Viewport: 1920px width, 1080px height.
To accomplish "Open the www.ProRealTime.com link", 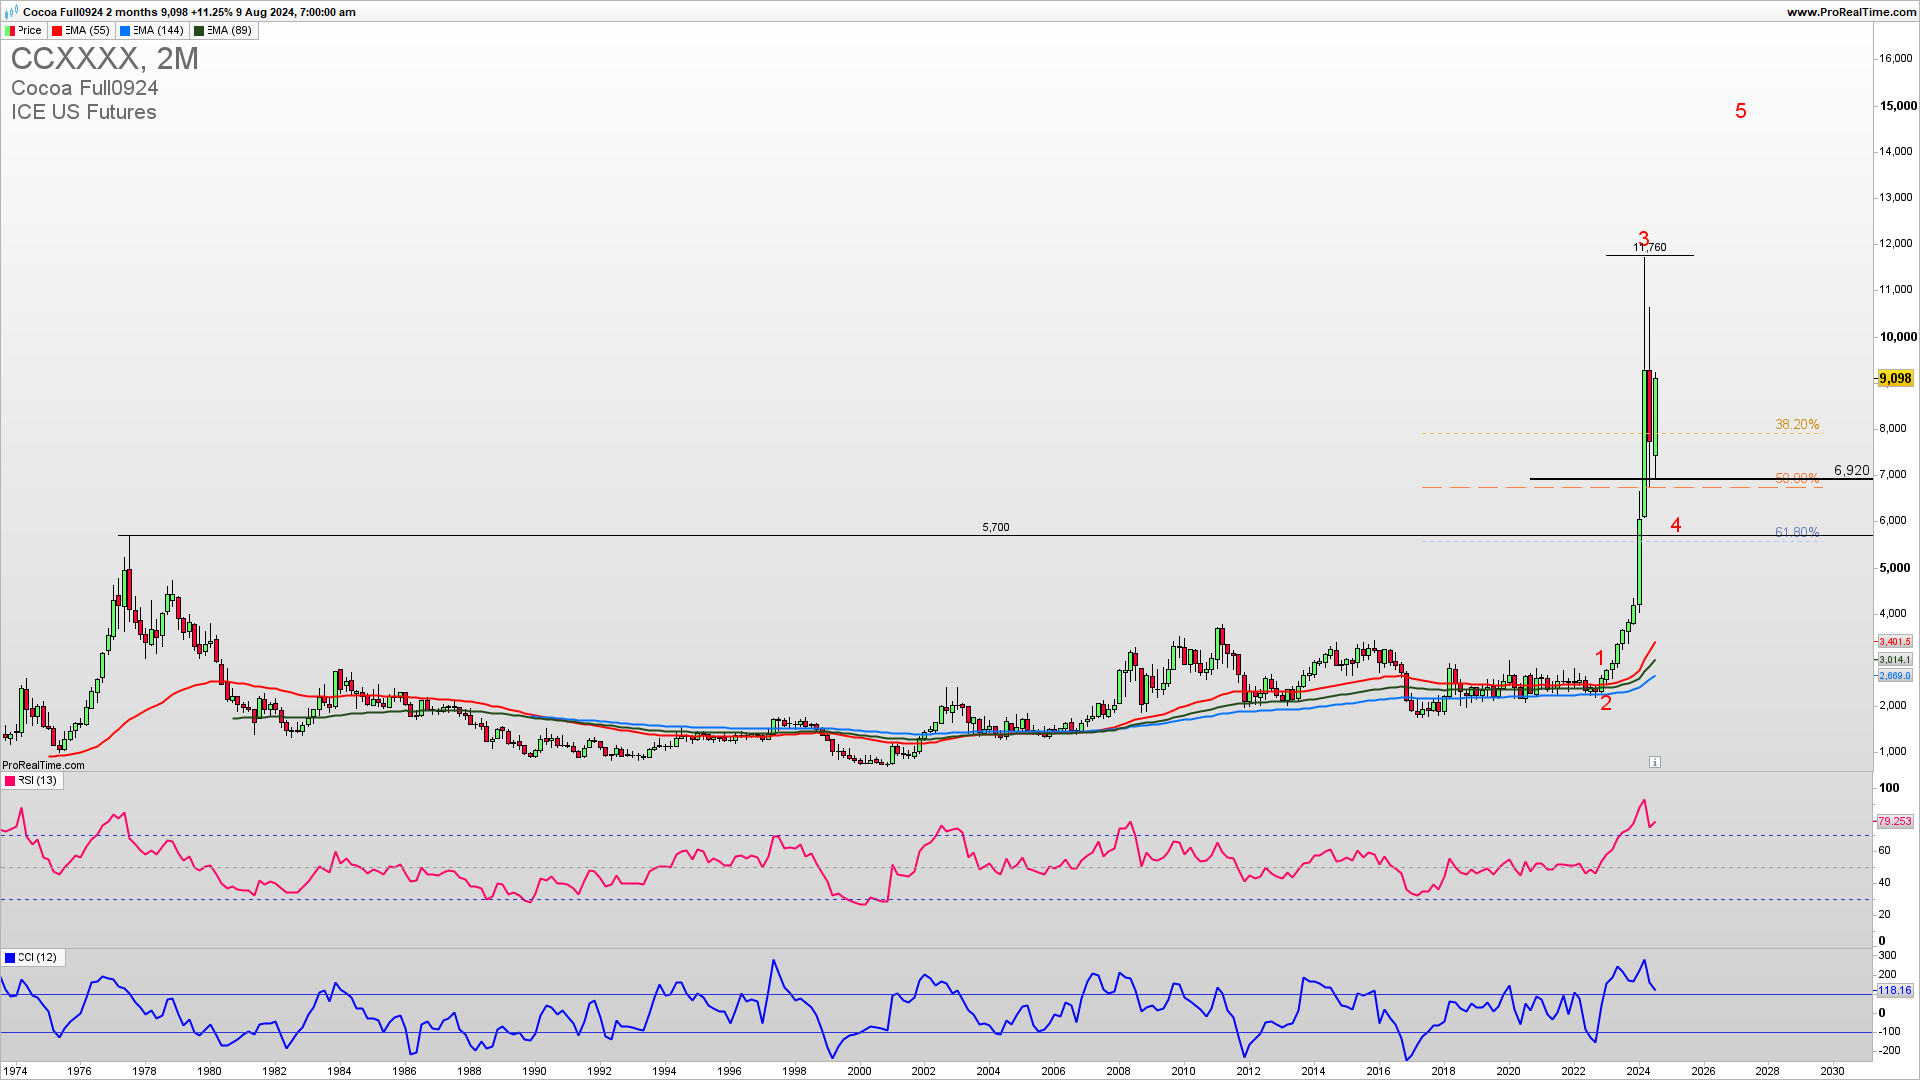I will (x=1851, y=12).
